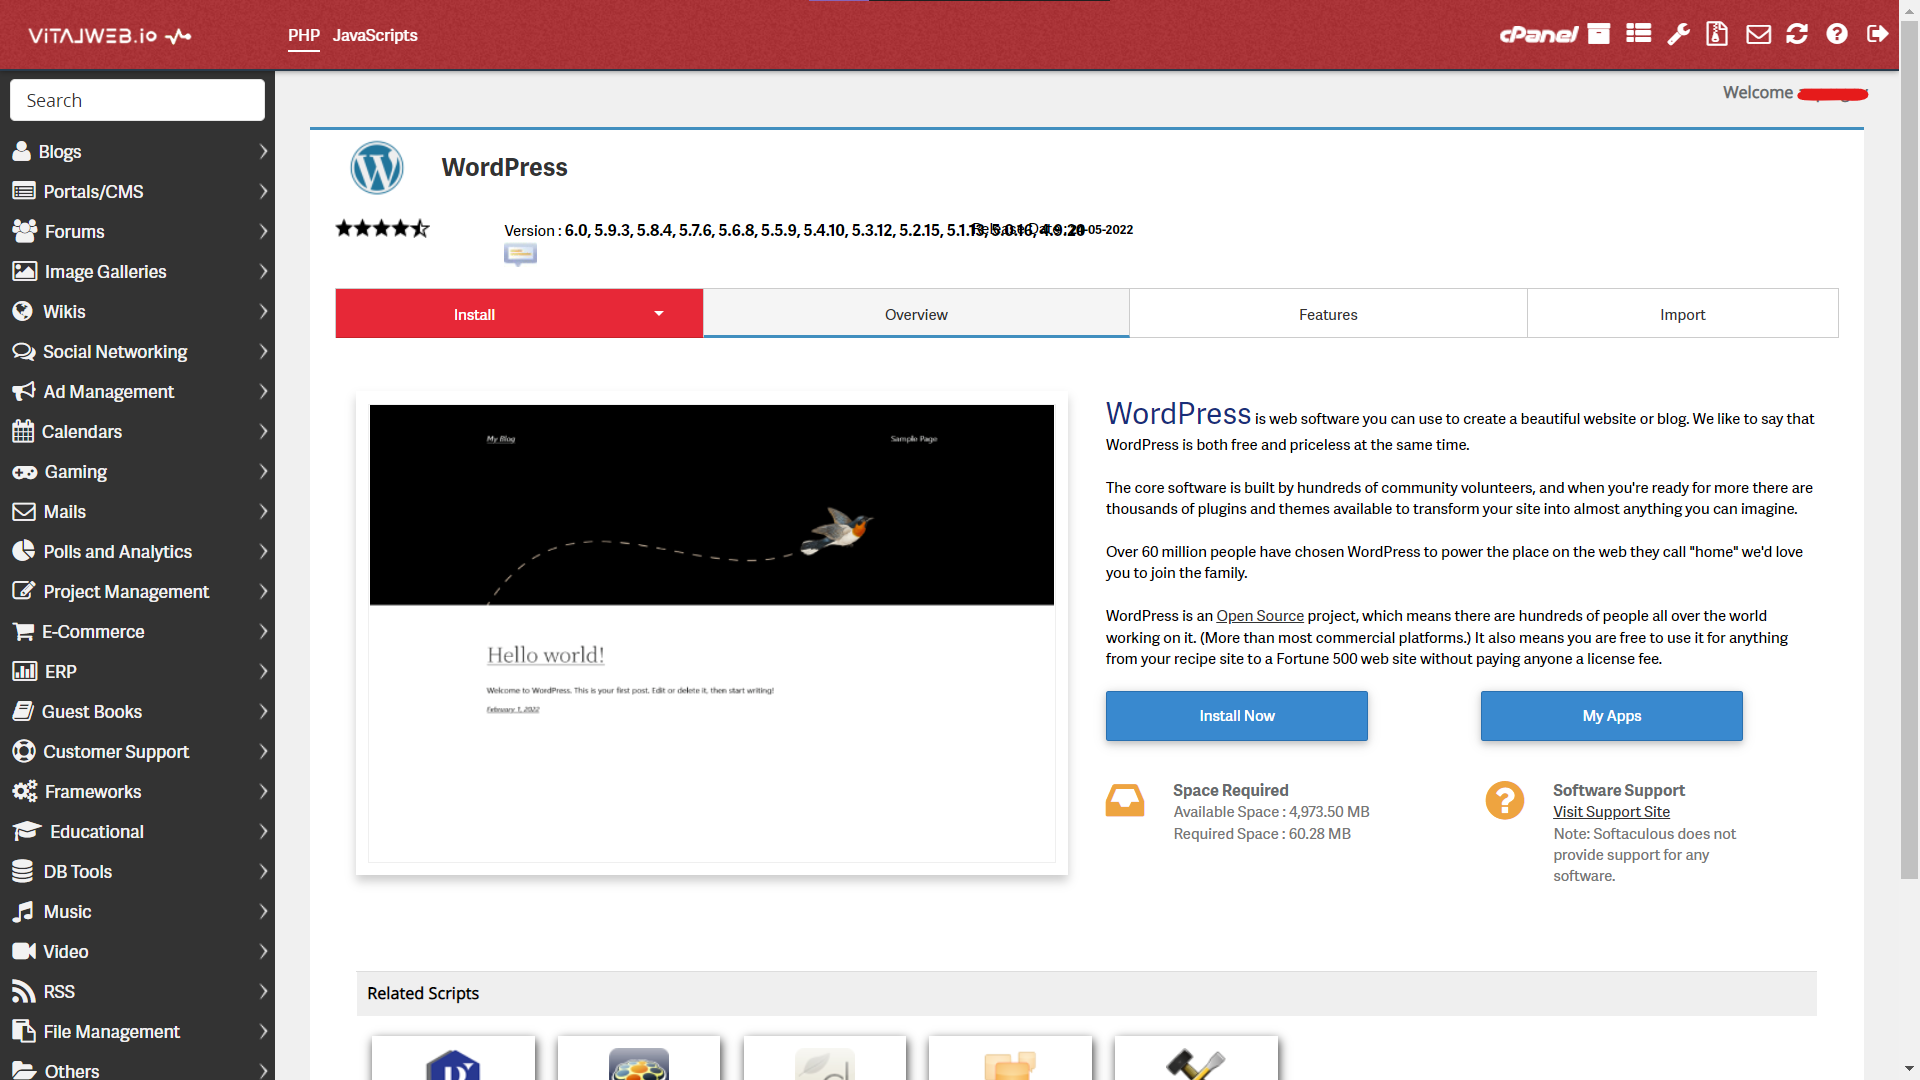Image resolution: width=1920 pixels, height=1080 pixels.
Task: Open the reviews comment icon below version
Action: coord(520,255)
